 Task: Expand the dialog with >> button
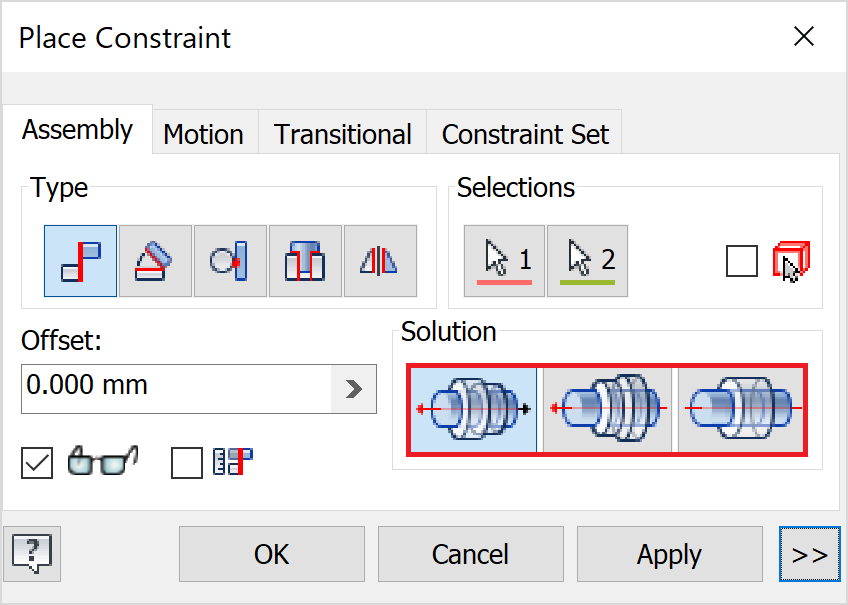click(x=808, y=554)
